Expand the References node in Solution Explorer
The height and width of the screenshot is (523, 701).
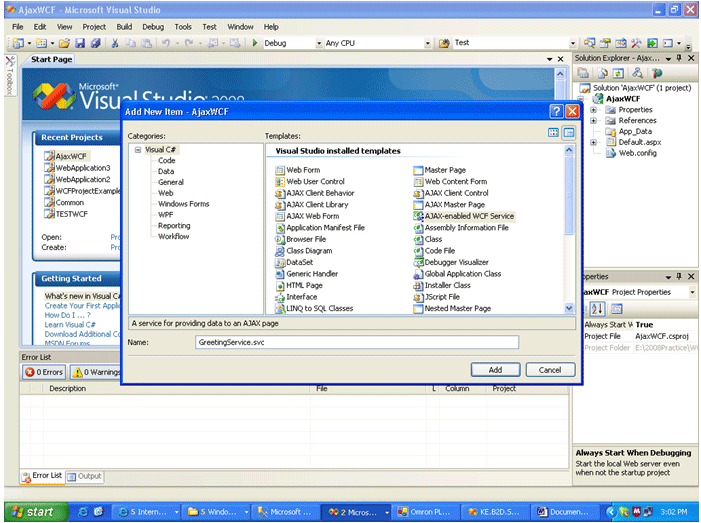click(x=593, y=121)
